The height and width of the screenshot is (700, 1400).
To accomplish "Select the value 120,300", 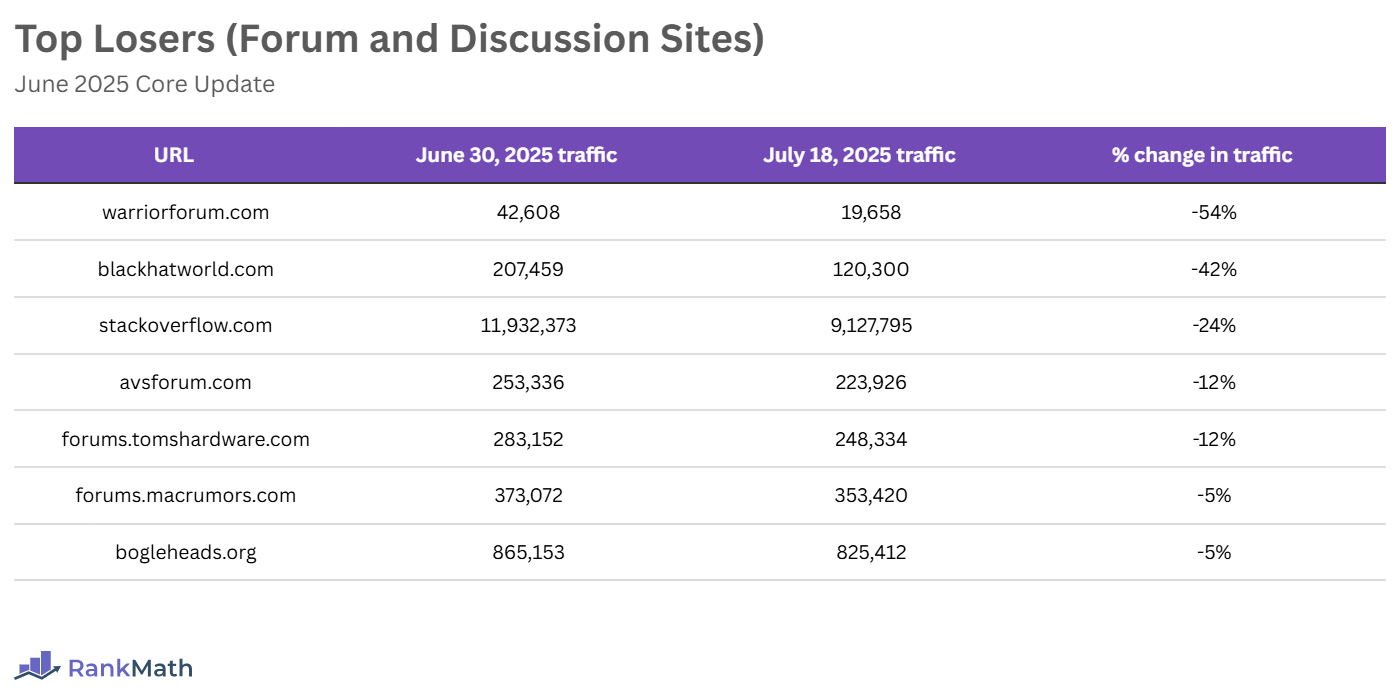I will click(x=871, y=269).
